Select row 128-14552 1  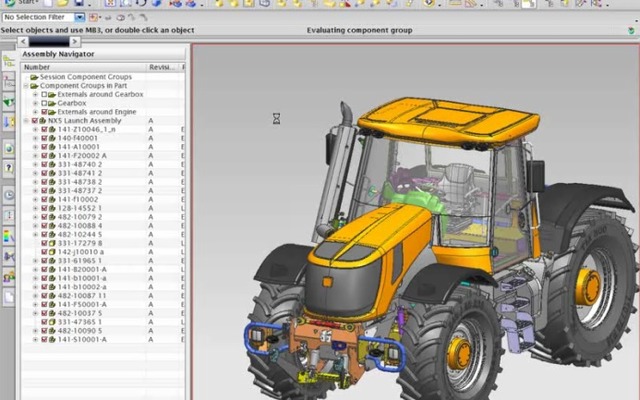pyautogui.click(x=103, y=208)
